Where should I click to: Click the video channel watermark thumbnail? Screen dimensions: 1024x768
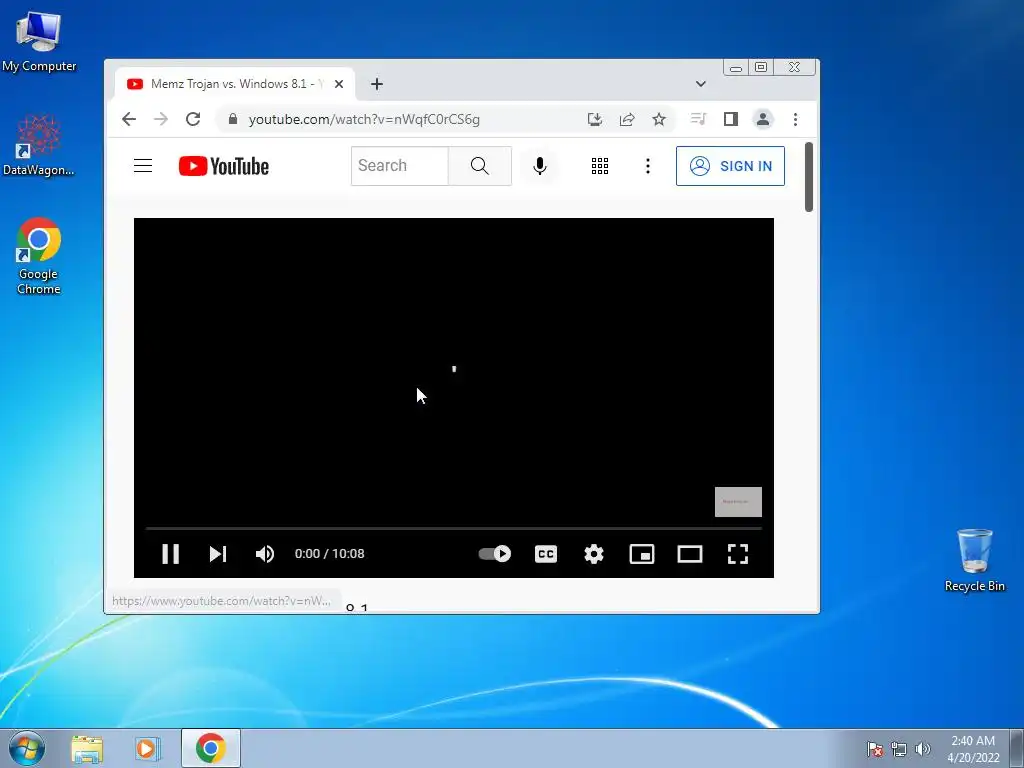[738, 502]
